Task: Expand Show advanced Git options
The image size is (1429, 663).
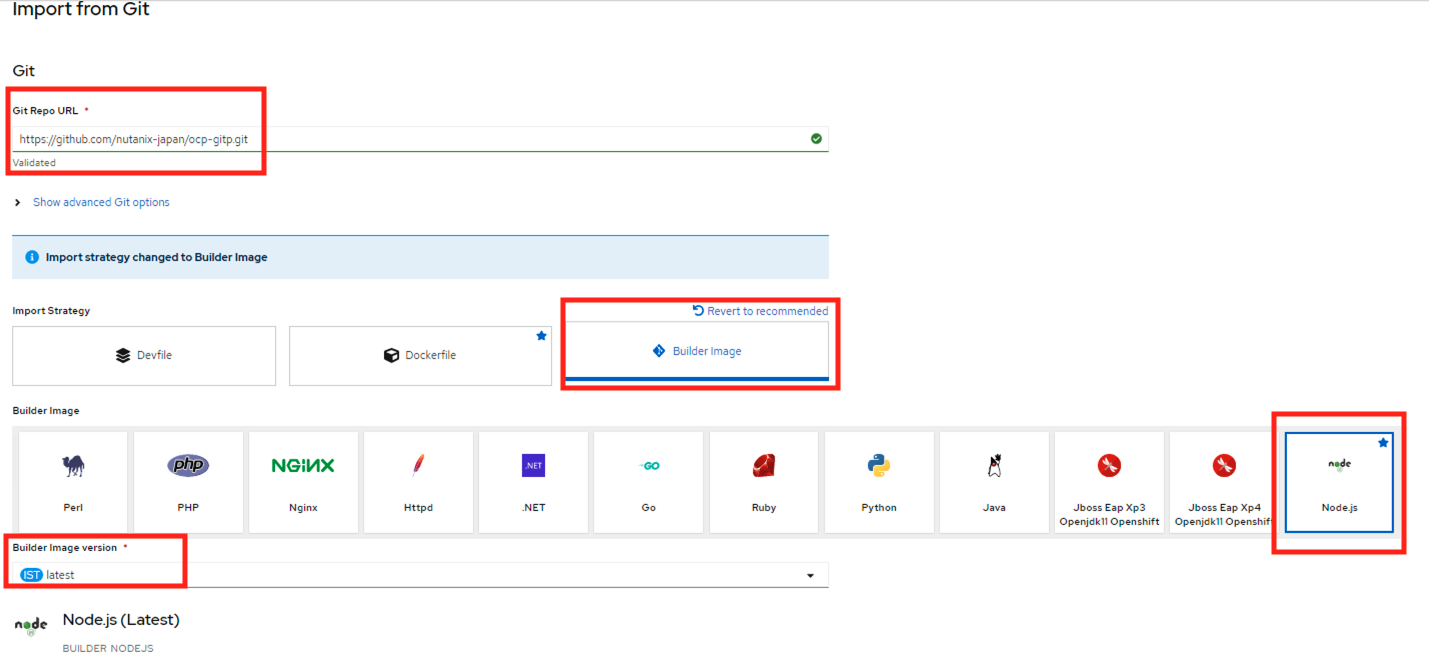Action: [x=100, y=202]
